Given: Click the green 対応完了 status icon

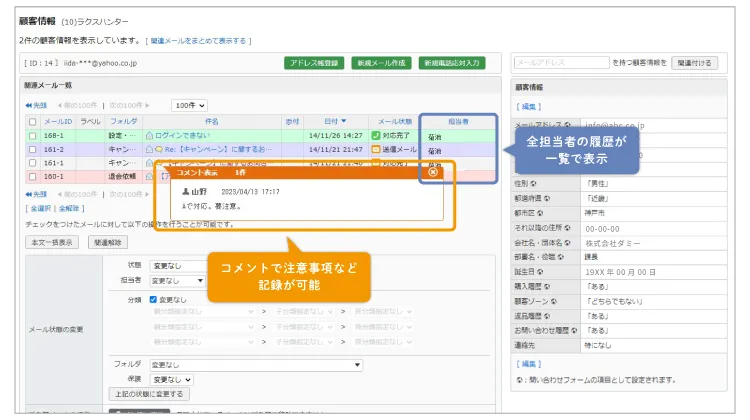Looking at the screenshot, I should [376, 135].
